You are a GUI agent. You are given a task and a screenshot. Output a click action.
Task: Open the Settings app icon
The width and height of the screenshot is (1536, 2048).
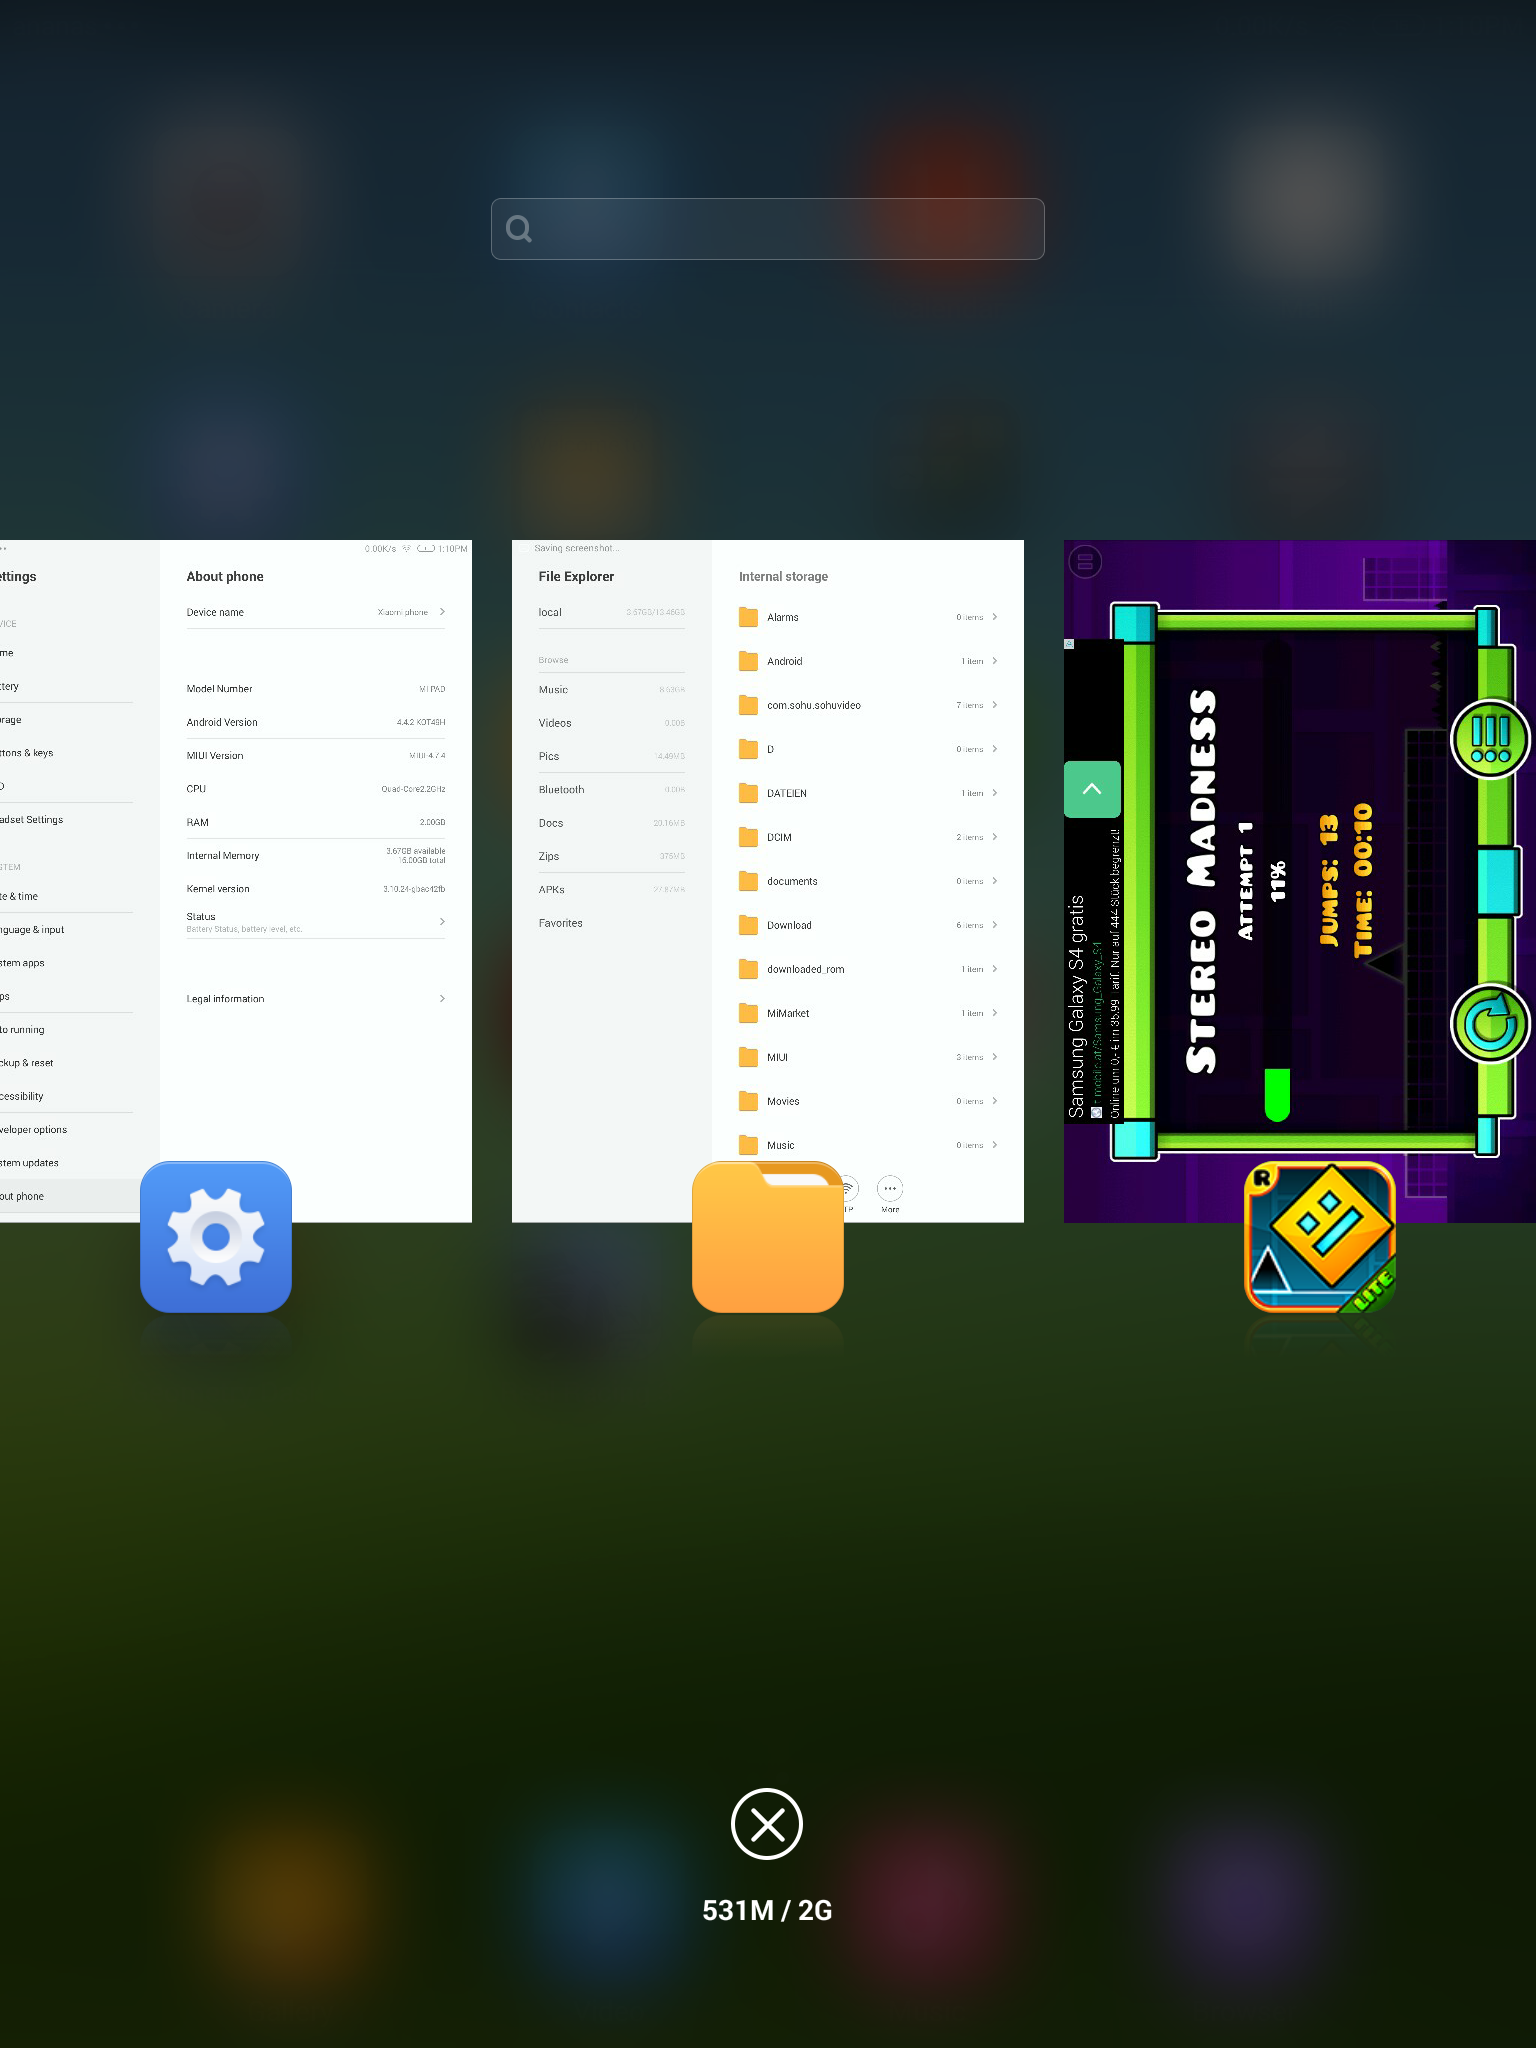(216, 1237)
